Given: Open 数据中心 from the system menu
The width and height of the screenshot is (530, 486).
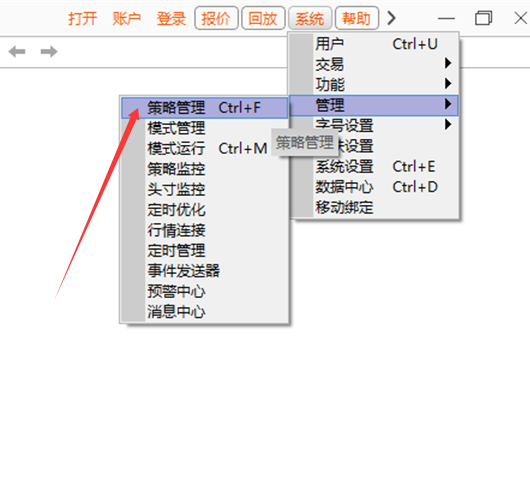Looking at the screenshot, I should [x=374, y=187].
